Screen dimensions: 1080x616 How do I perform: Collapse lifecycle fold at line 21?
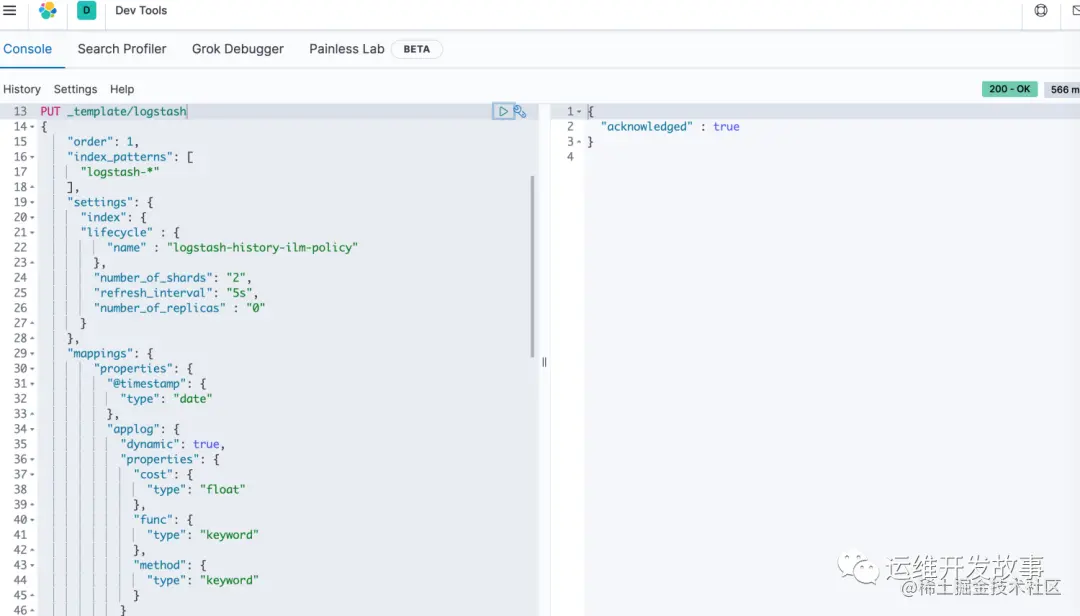(x=32, y=233)
